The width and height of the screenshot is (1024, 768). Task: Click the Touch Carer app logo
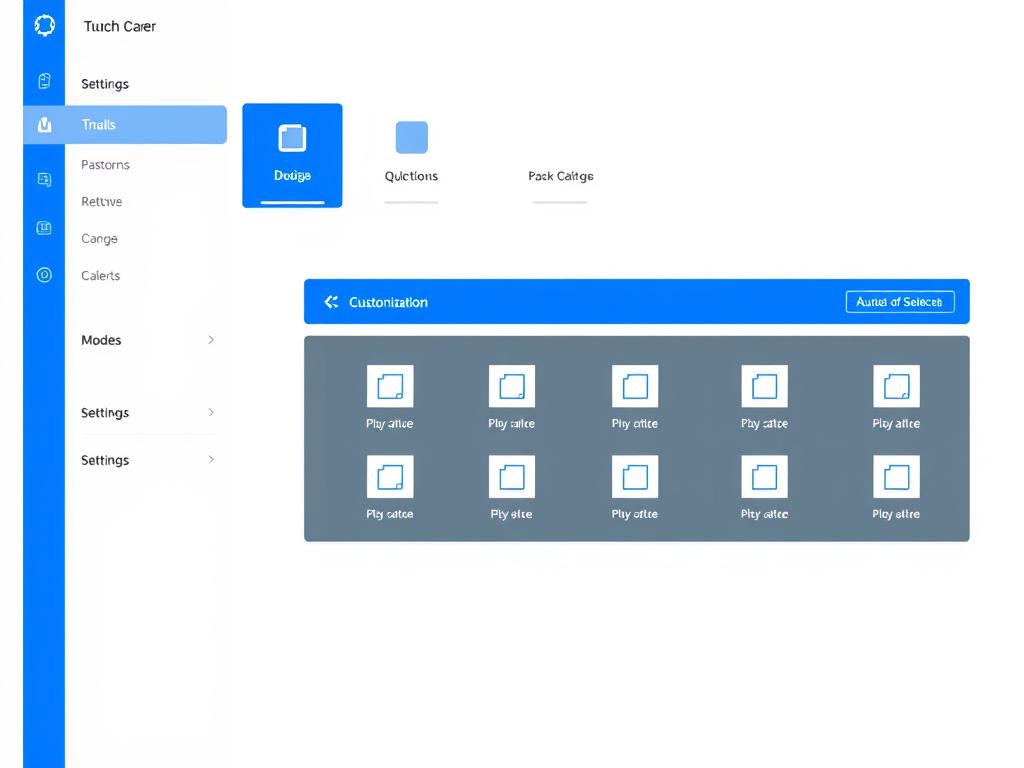[44, 25]
